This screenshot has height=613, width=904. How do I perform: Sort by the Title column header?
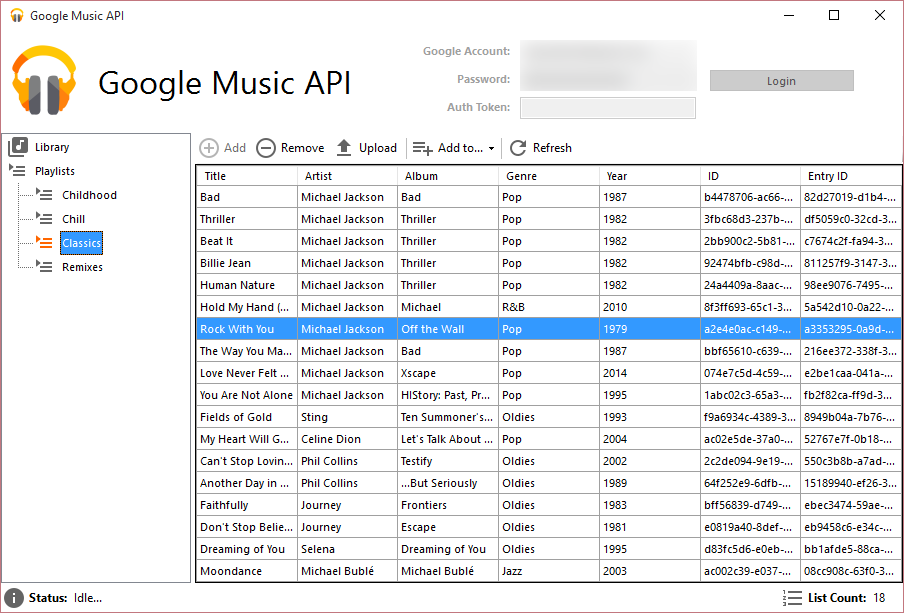tap(247, 176)
